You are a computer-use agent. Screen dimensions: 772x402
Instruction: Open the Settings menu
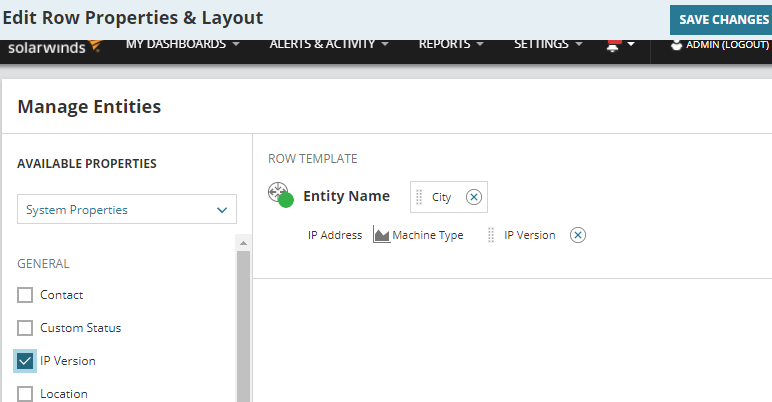point(548,45)
